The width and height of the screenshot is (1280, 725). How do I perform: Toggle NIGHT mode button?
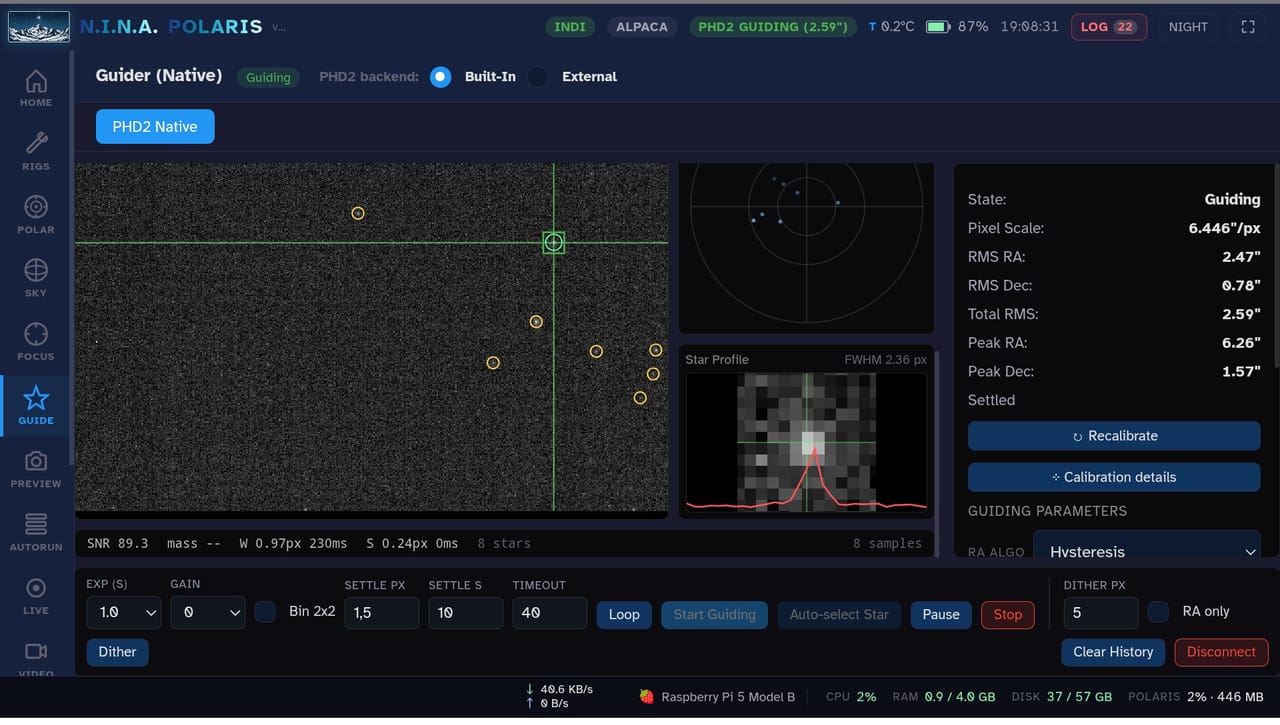(x=1188, y=27)
